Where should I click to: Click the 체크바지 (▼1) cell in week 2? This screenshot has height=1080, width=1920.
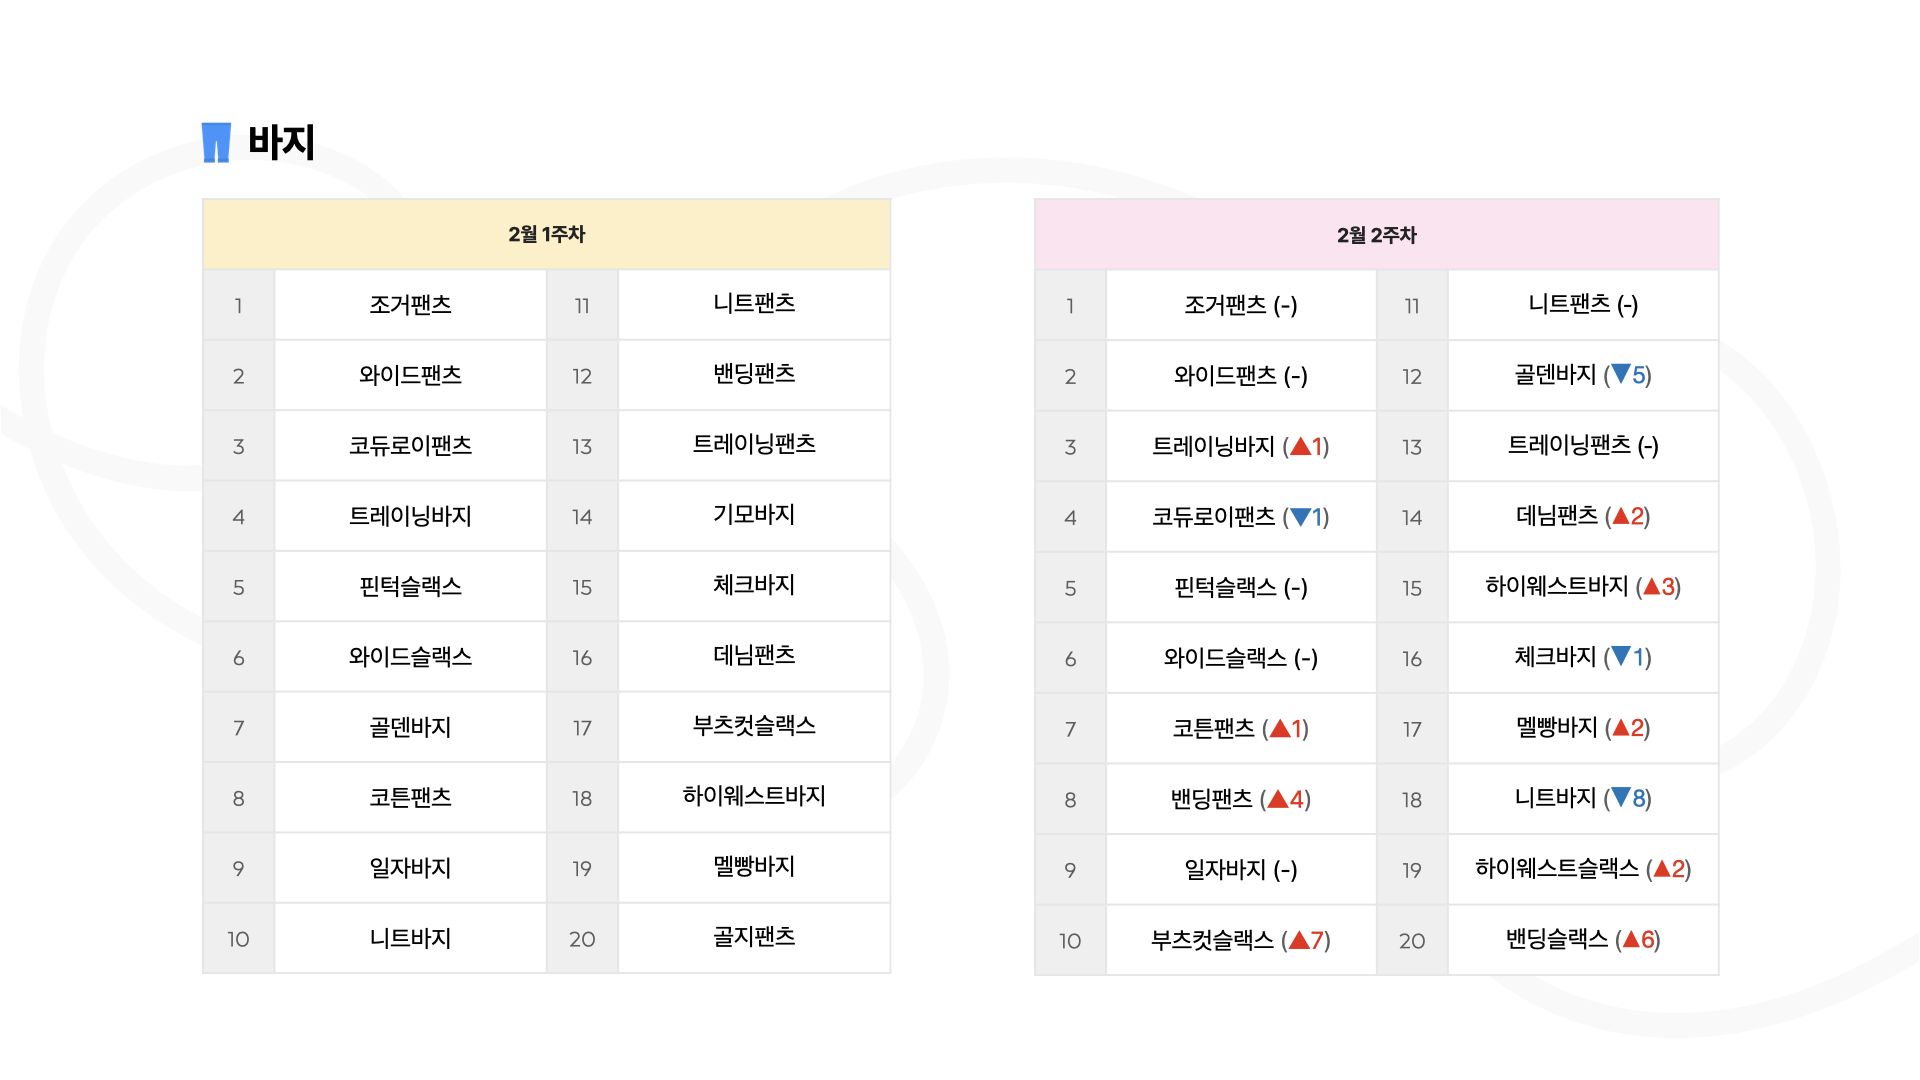pyautogui.click(x=1583, y=658)
